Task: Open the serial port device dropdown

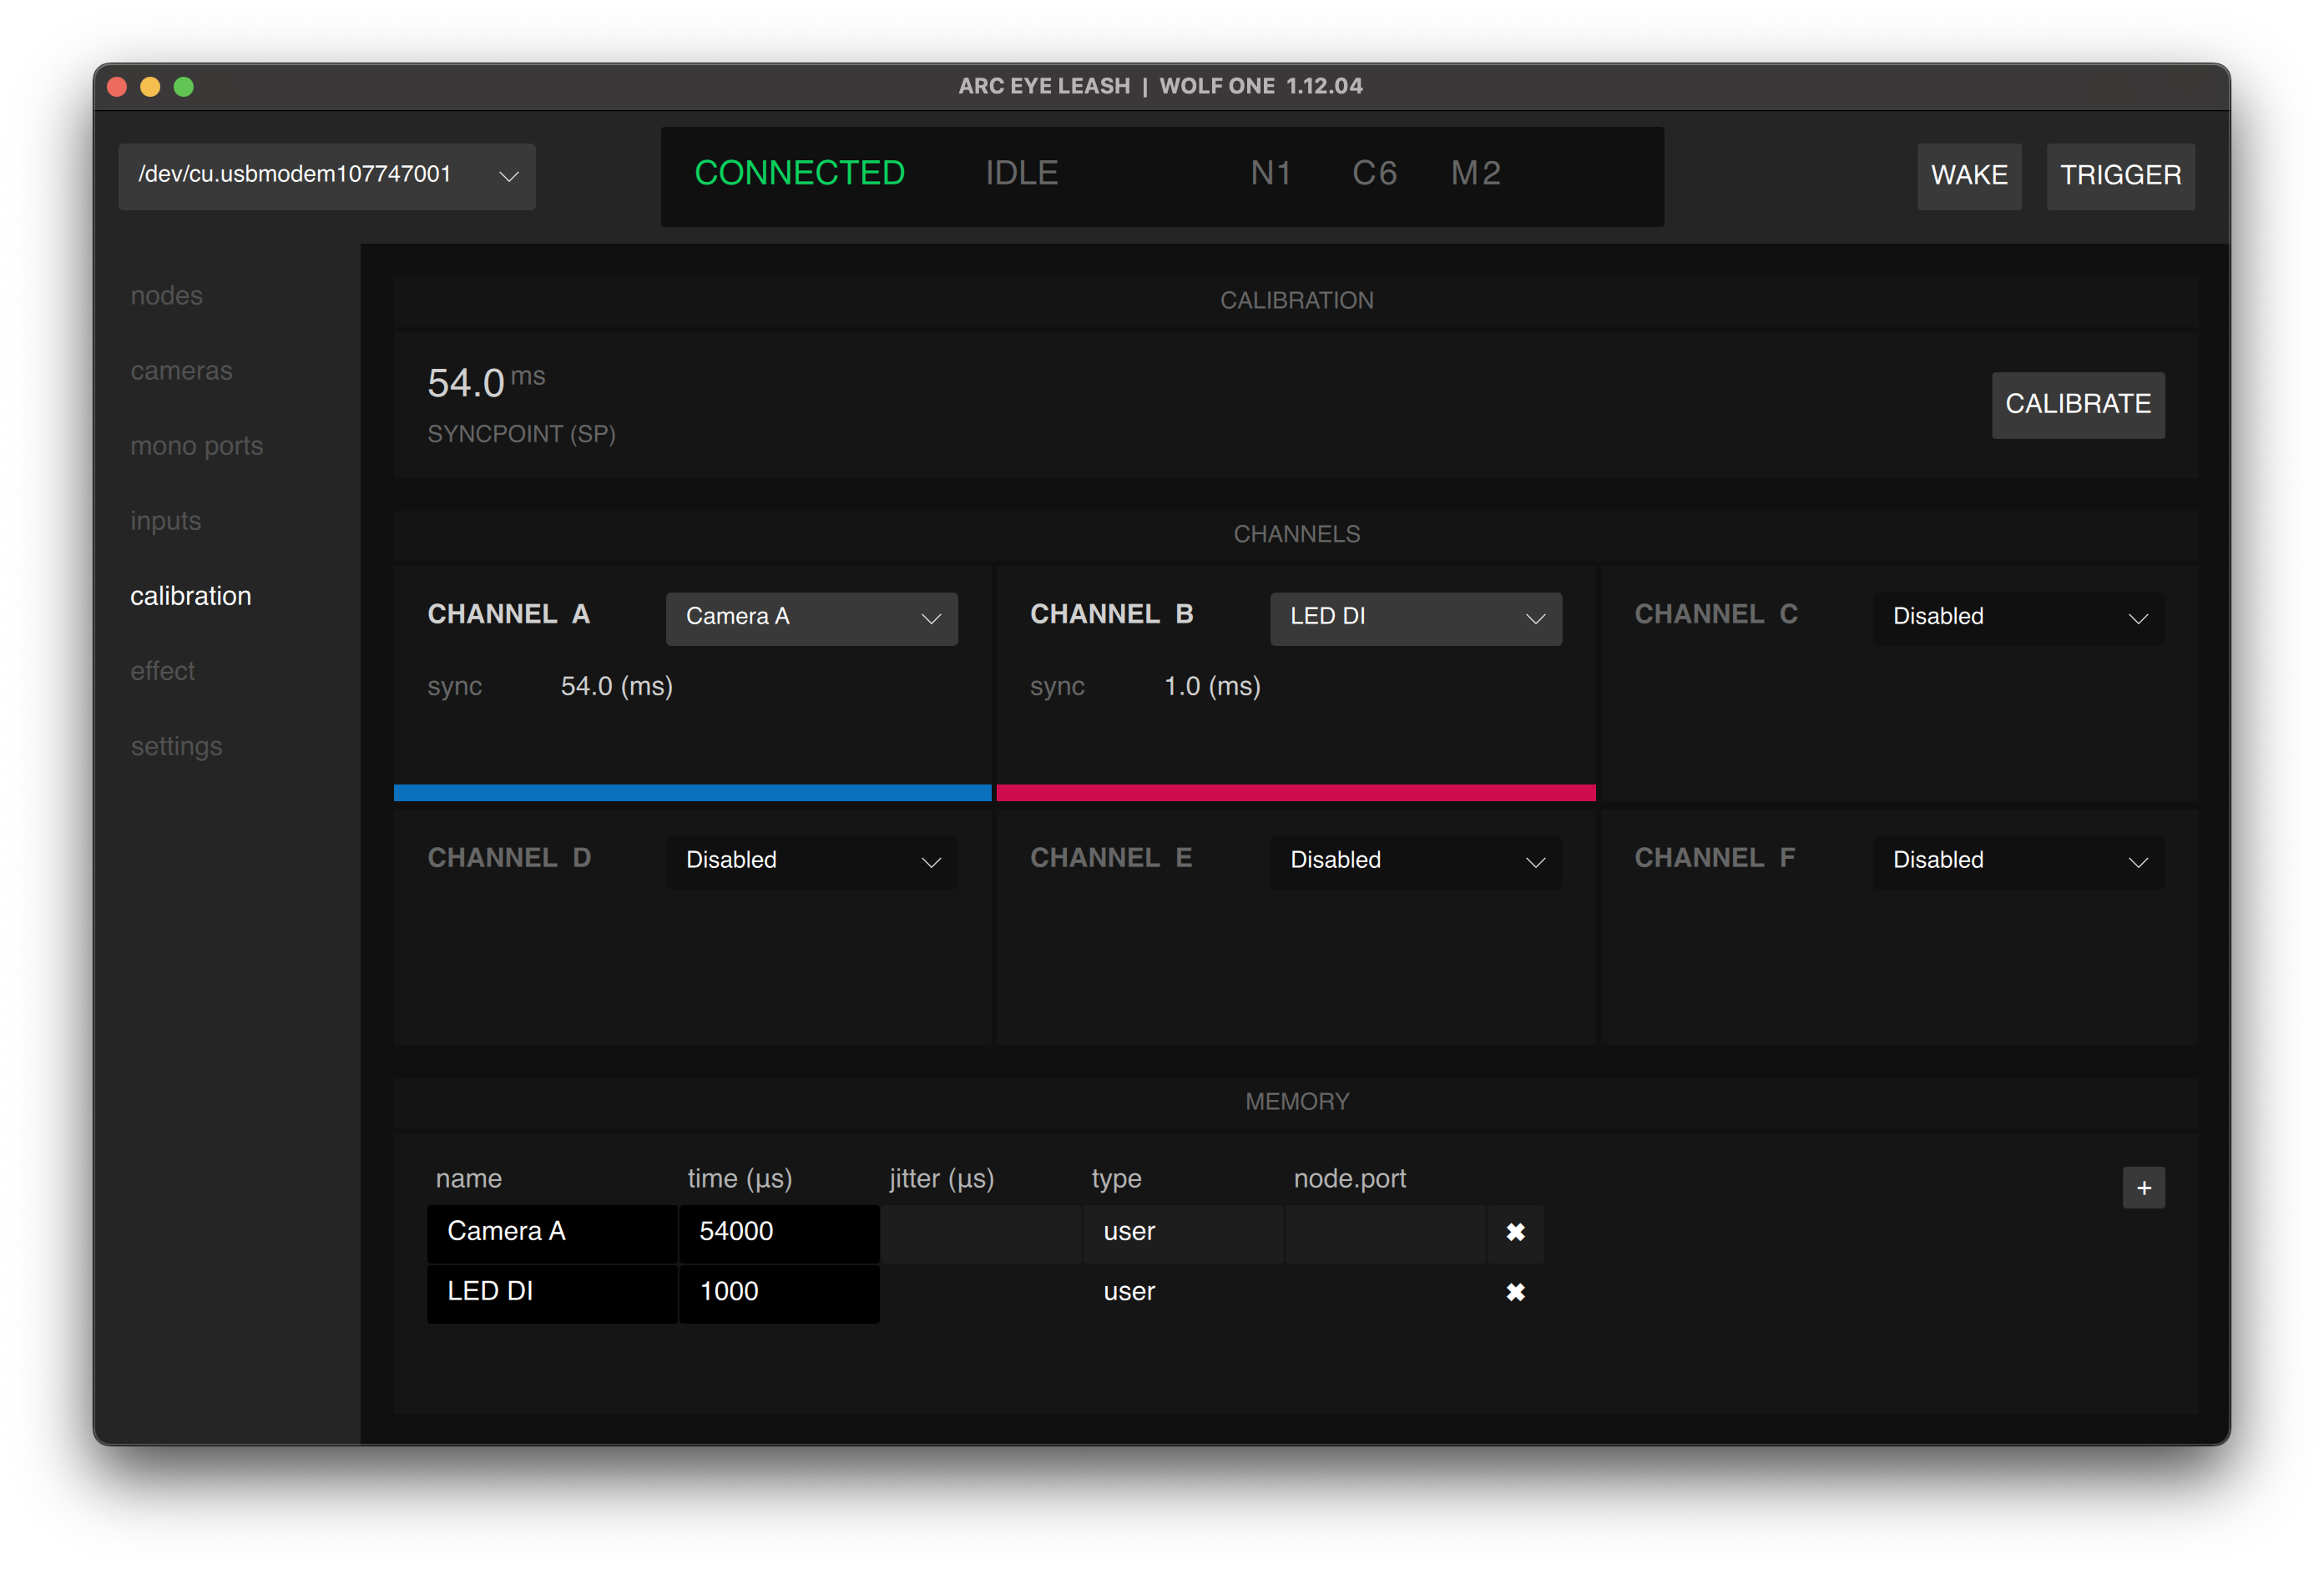Action: coord(327,176)
